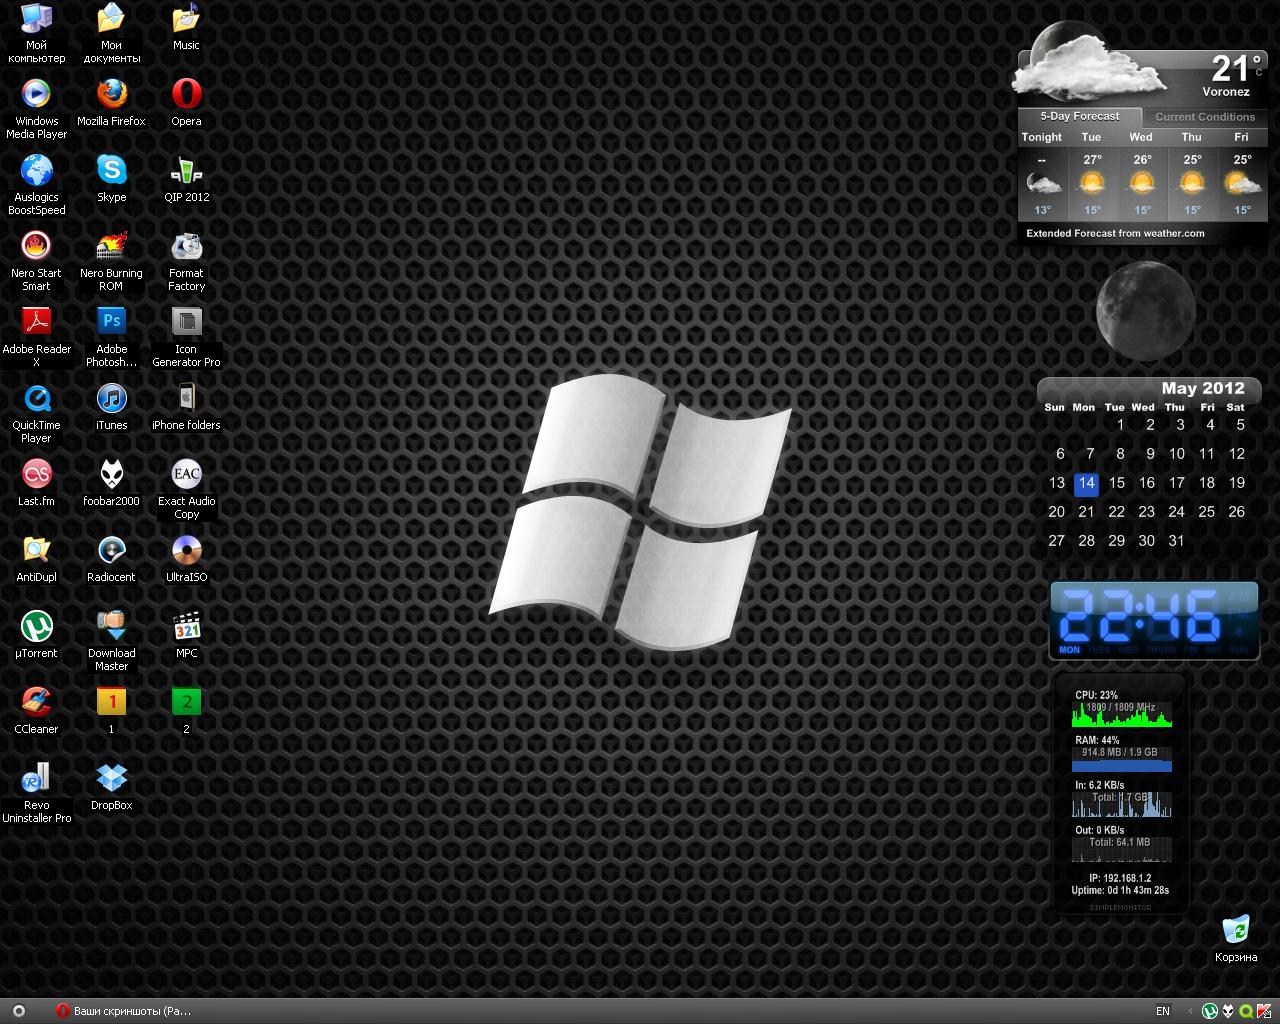This screenshot has width=1280, height=1024.
Task: Switch to the Current Conditions tab
Action: click(1204, 117)
